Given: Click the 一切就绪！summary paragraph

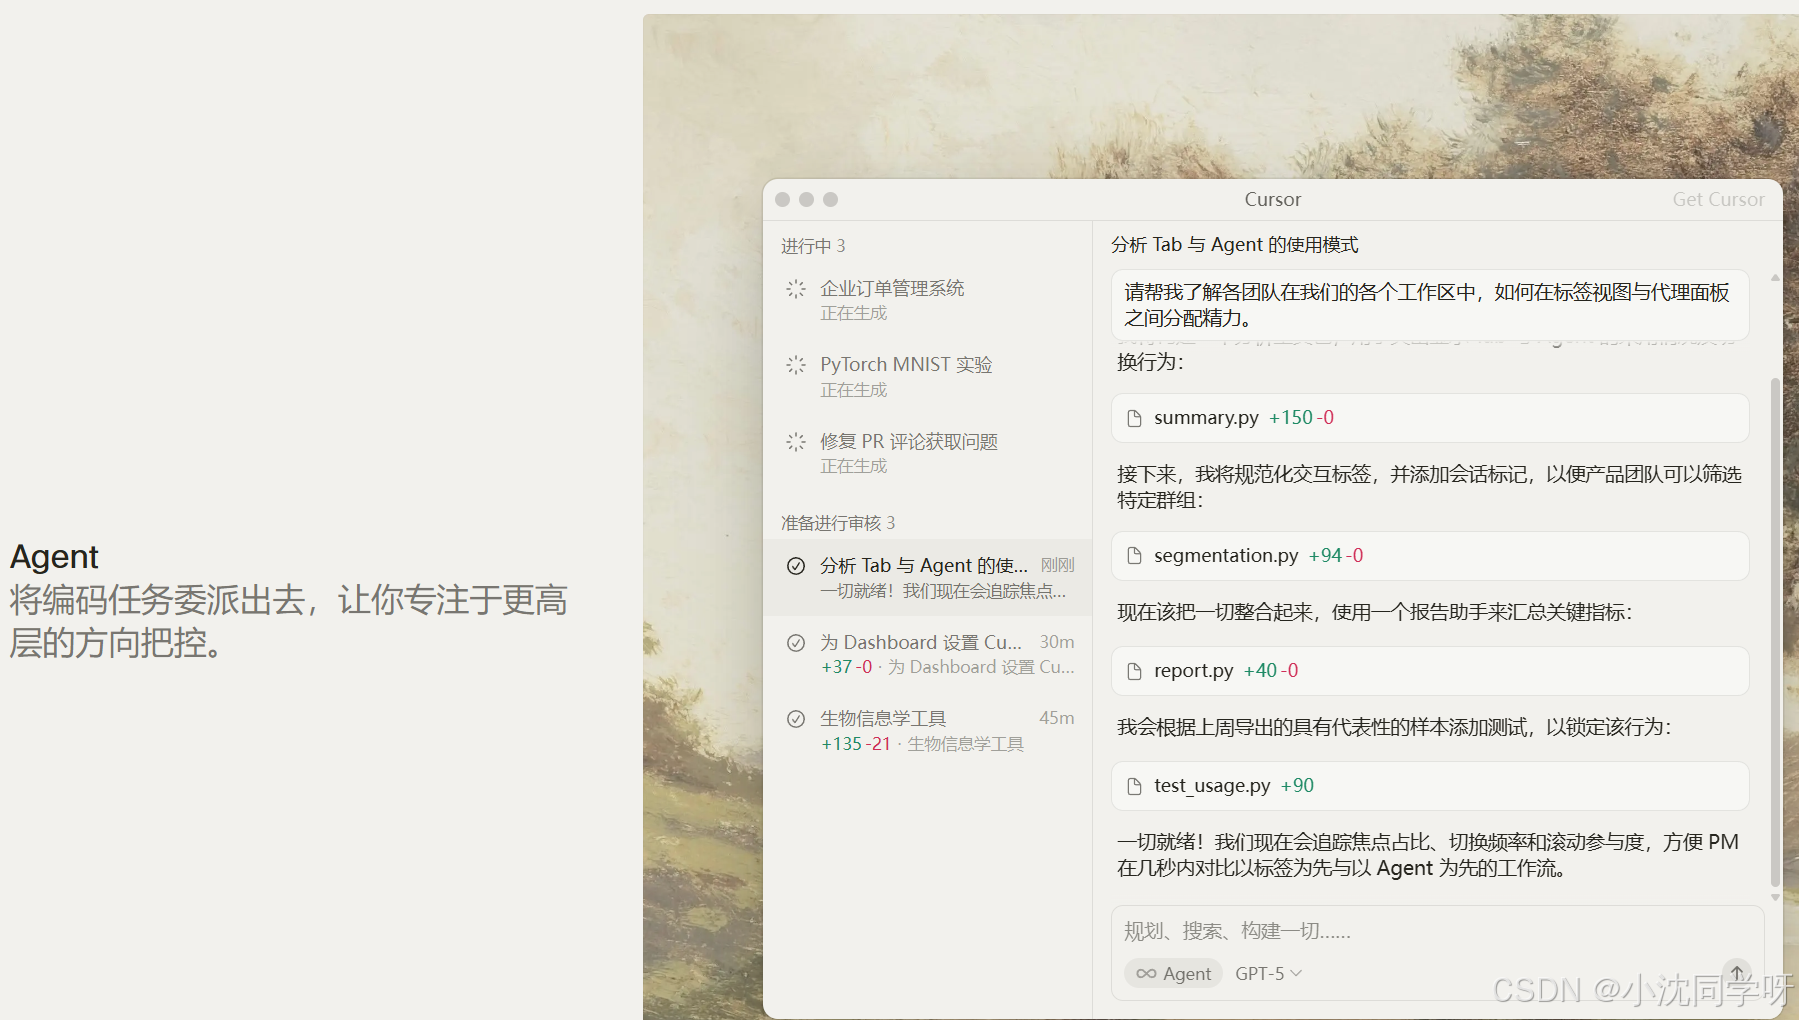Looking at the screenshot, I should 1428,855.
